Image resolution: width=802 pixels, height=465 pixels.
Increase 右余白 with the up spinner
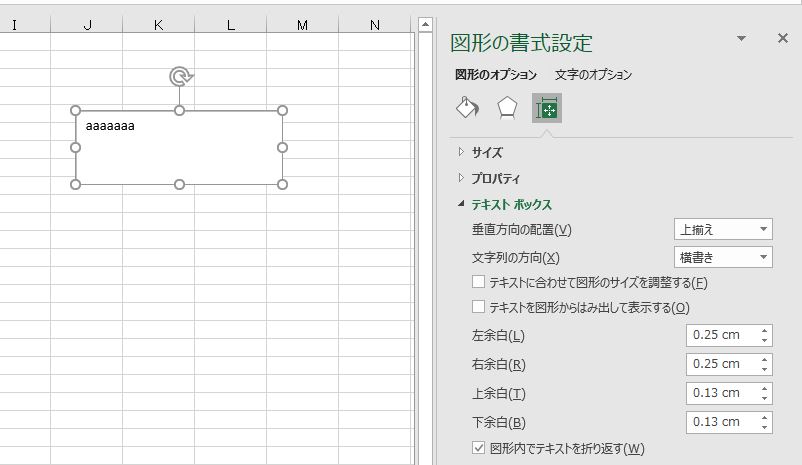764,360
